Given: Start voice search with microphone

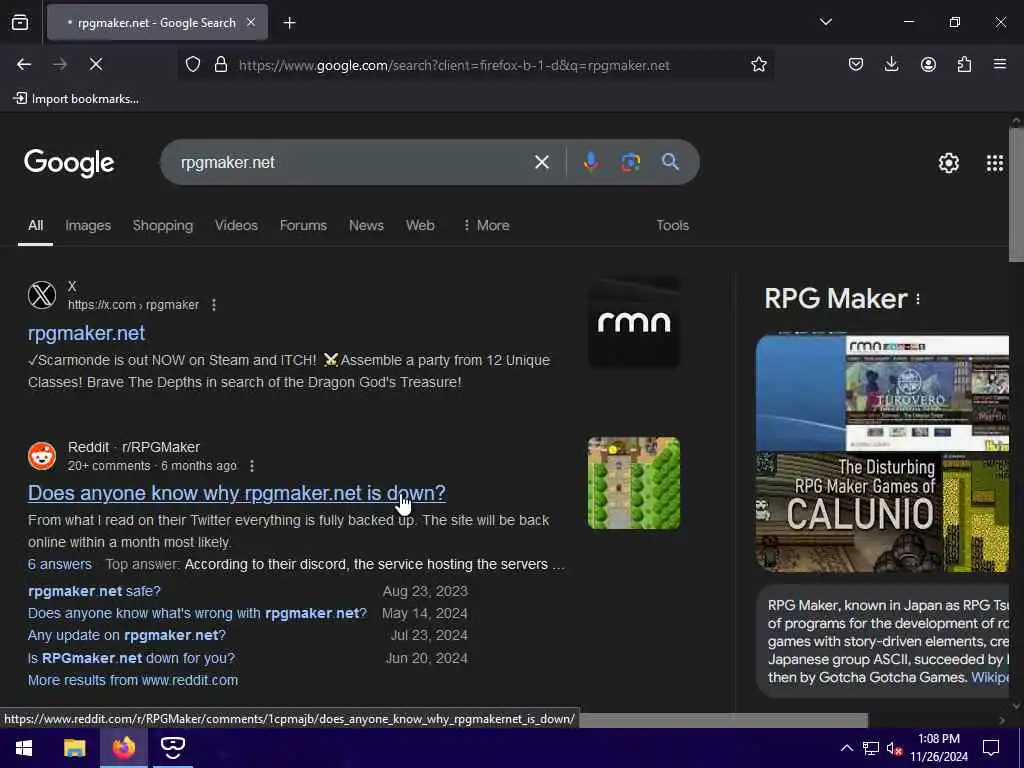Looking at the screenshot, I should pyautogui.click(x=590, y=162).
